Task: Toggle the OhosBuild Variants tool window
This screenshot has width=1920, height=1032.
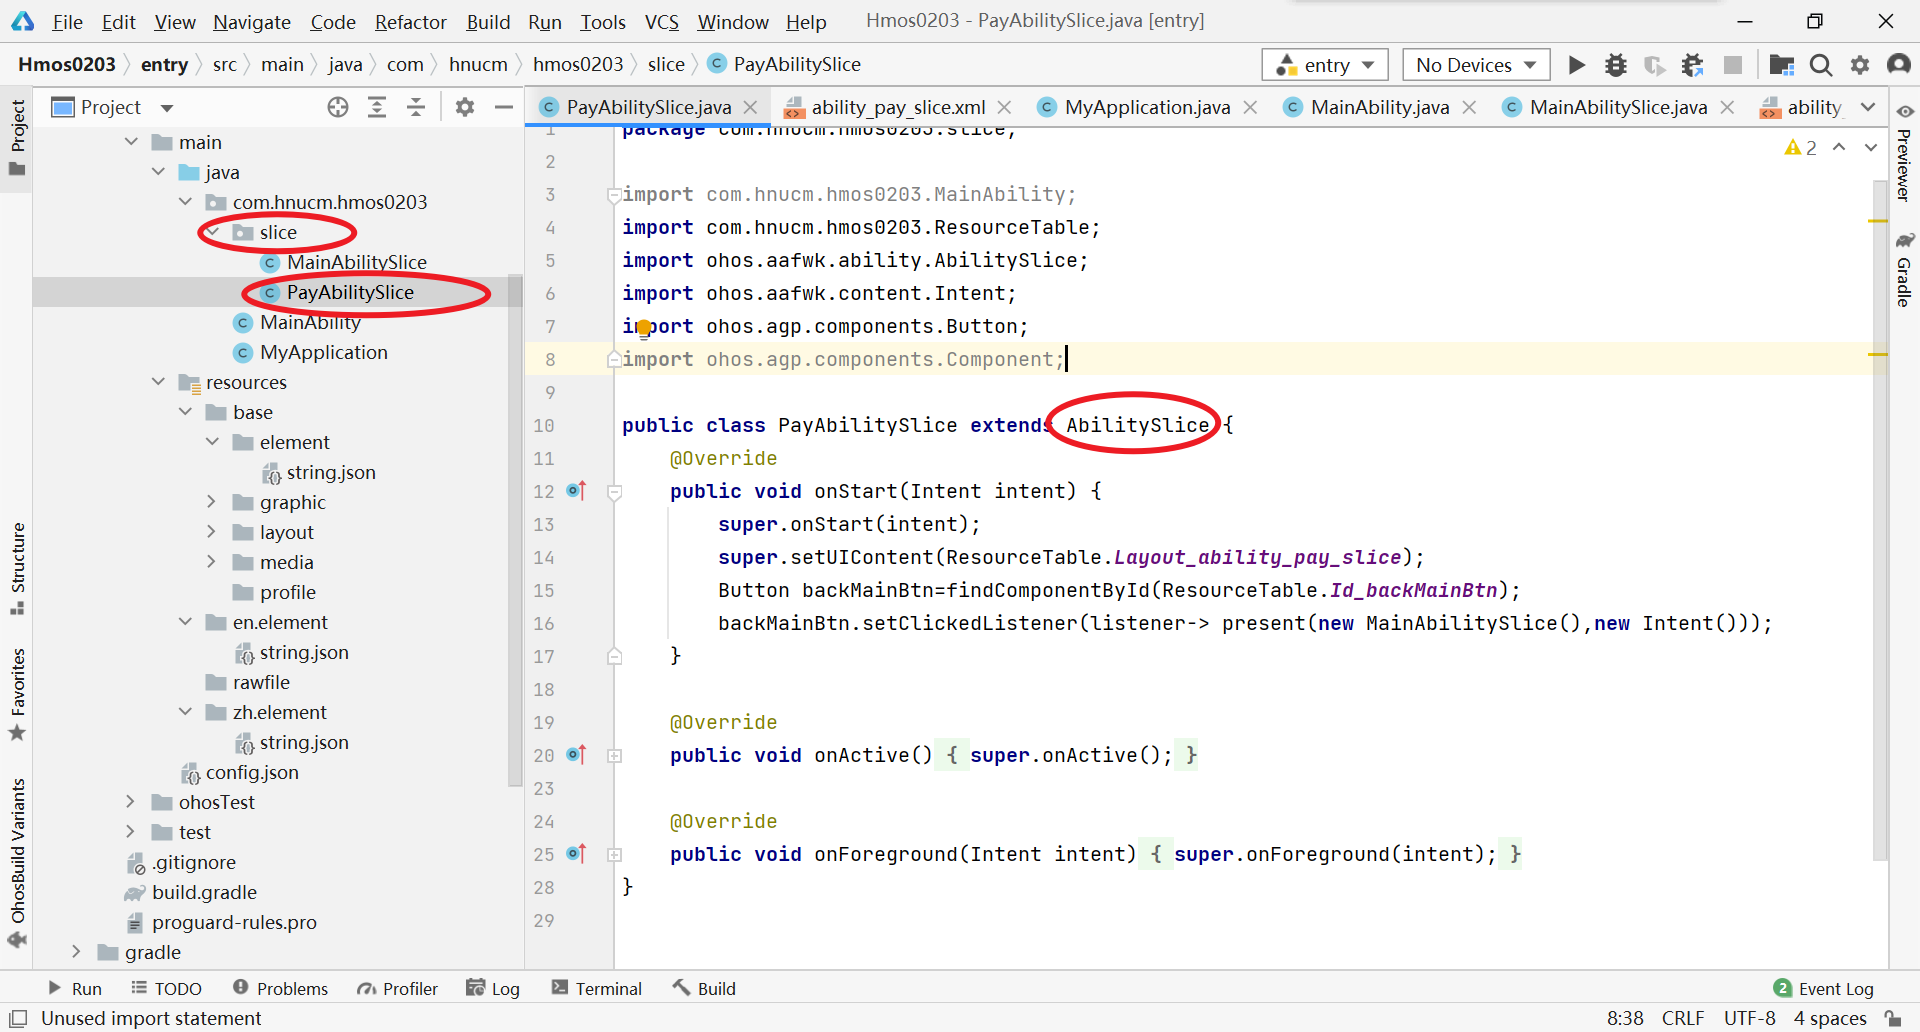Action: coord(17,862)
